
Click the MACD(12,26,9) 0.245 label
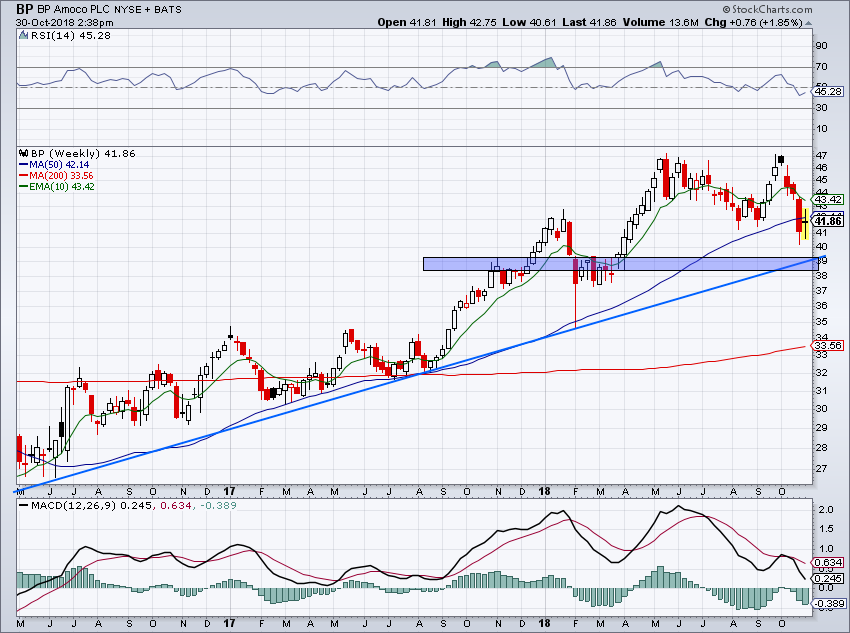click(x=92, y=505)
